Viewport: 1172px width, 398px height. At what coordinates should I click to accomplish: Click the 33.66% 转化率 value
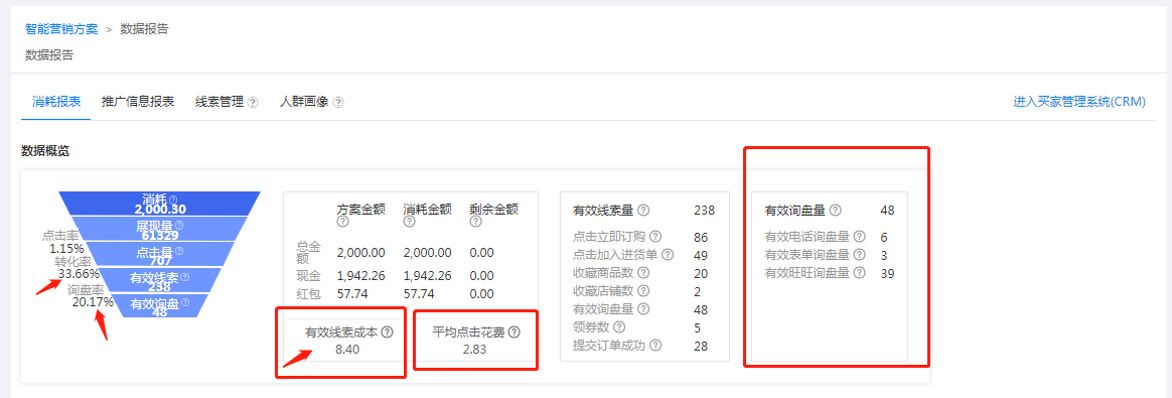pos(78,274)
